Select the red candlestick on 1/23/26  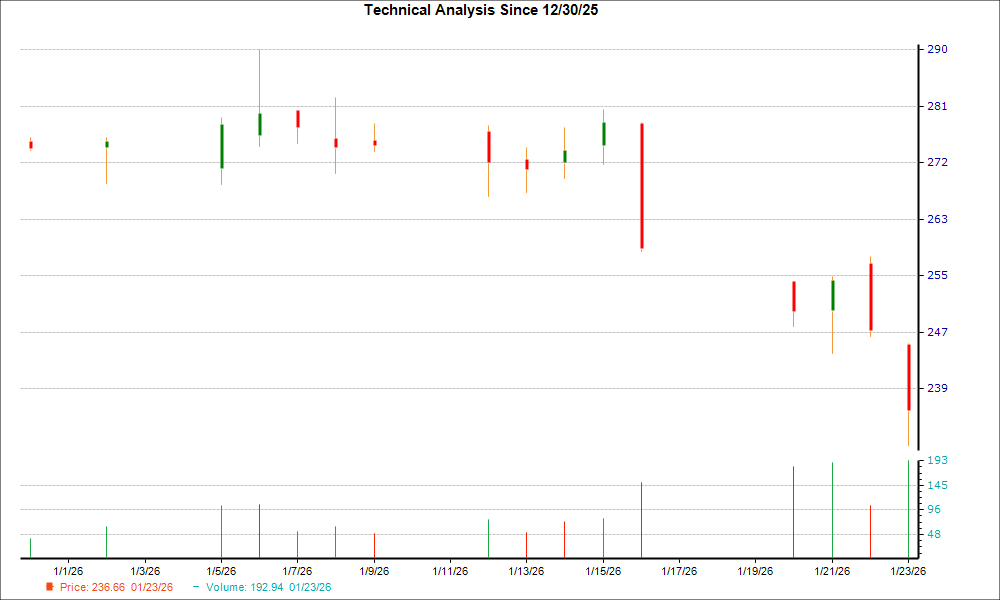point(908,375)
